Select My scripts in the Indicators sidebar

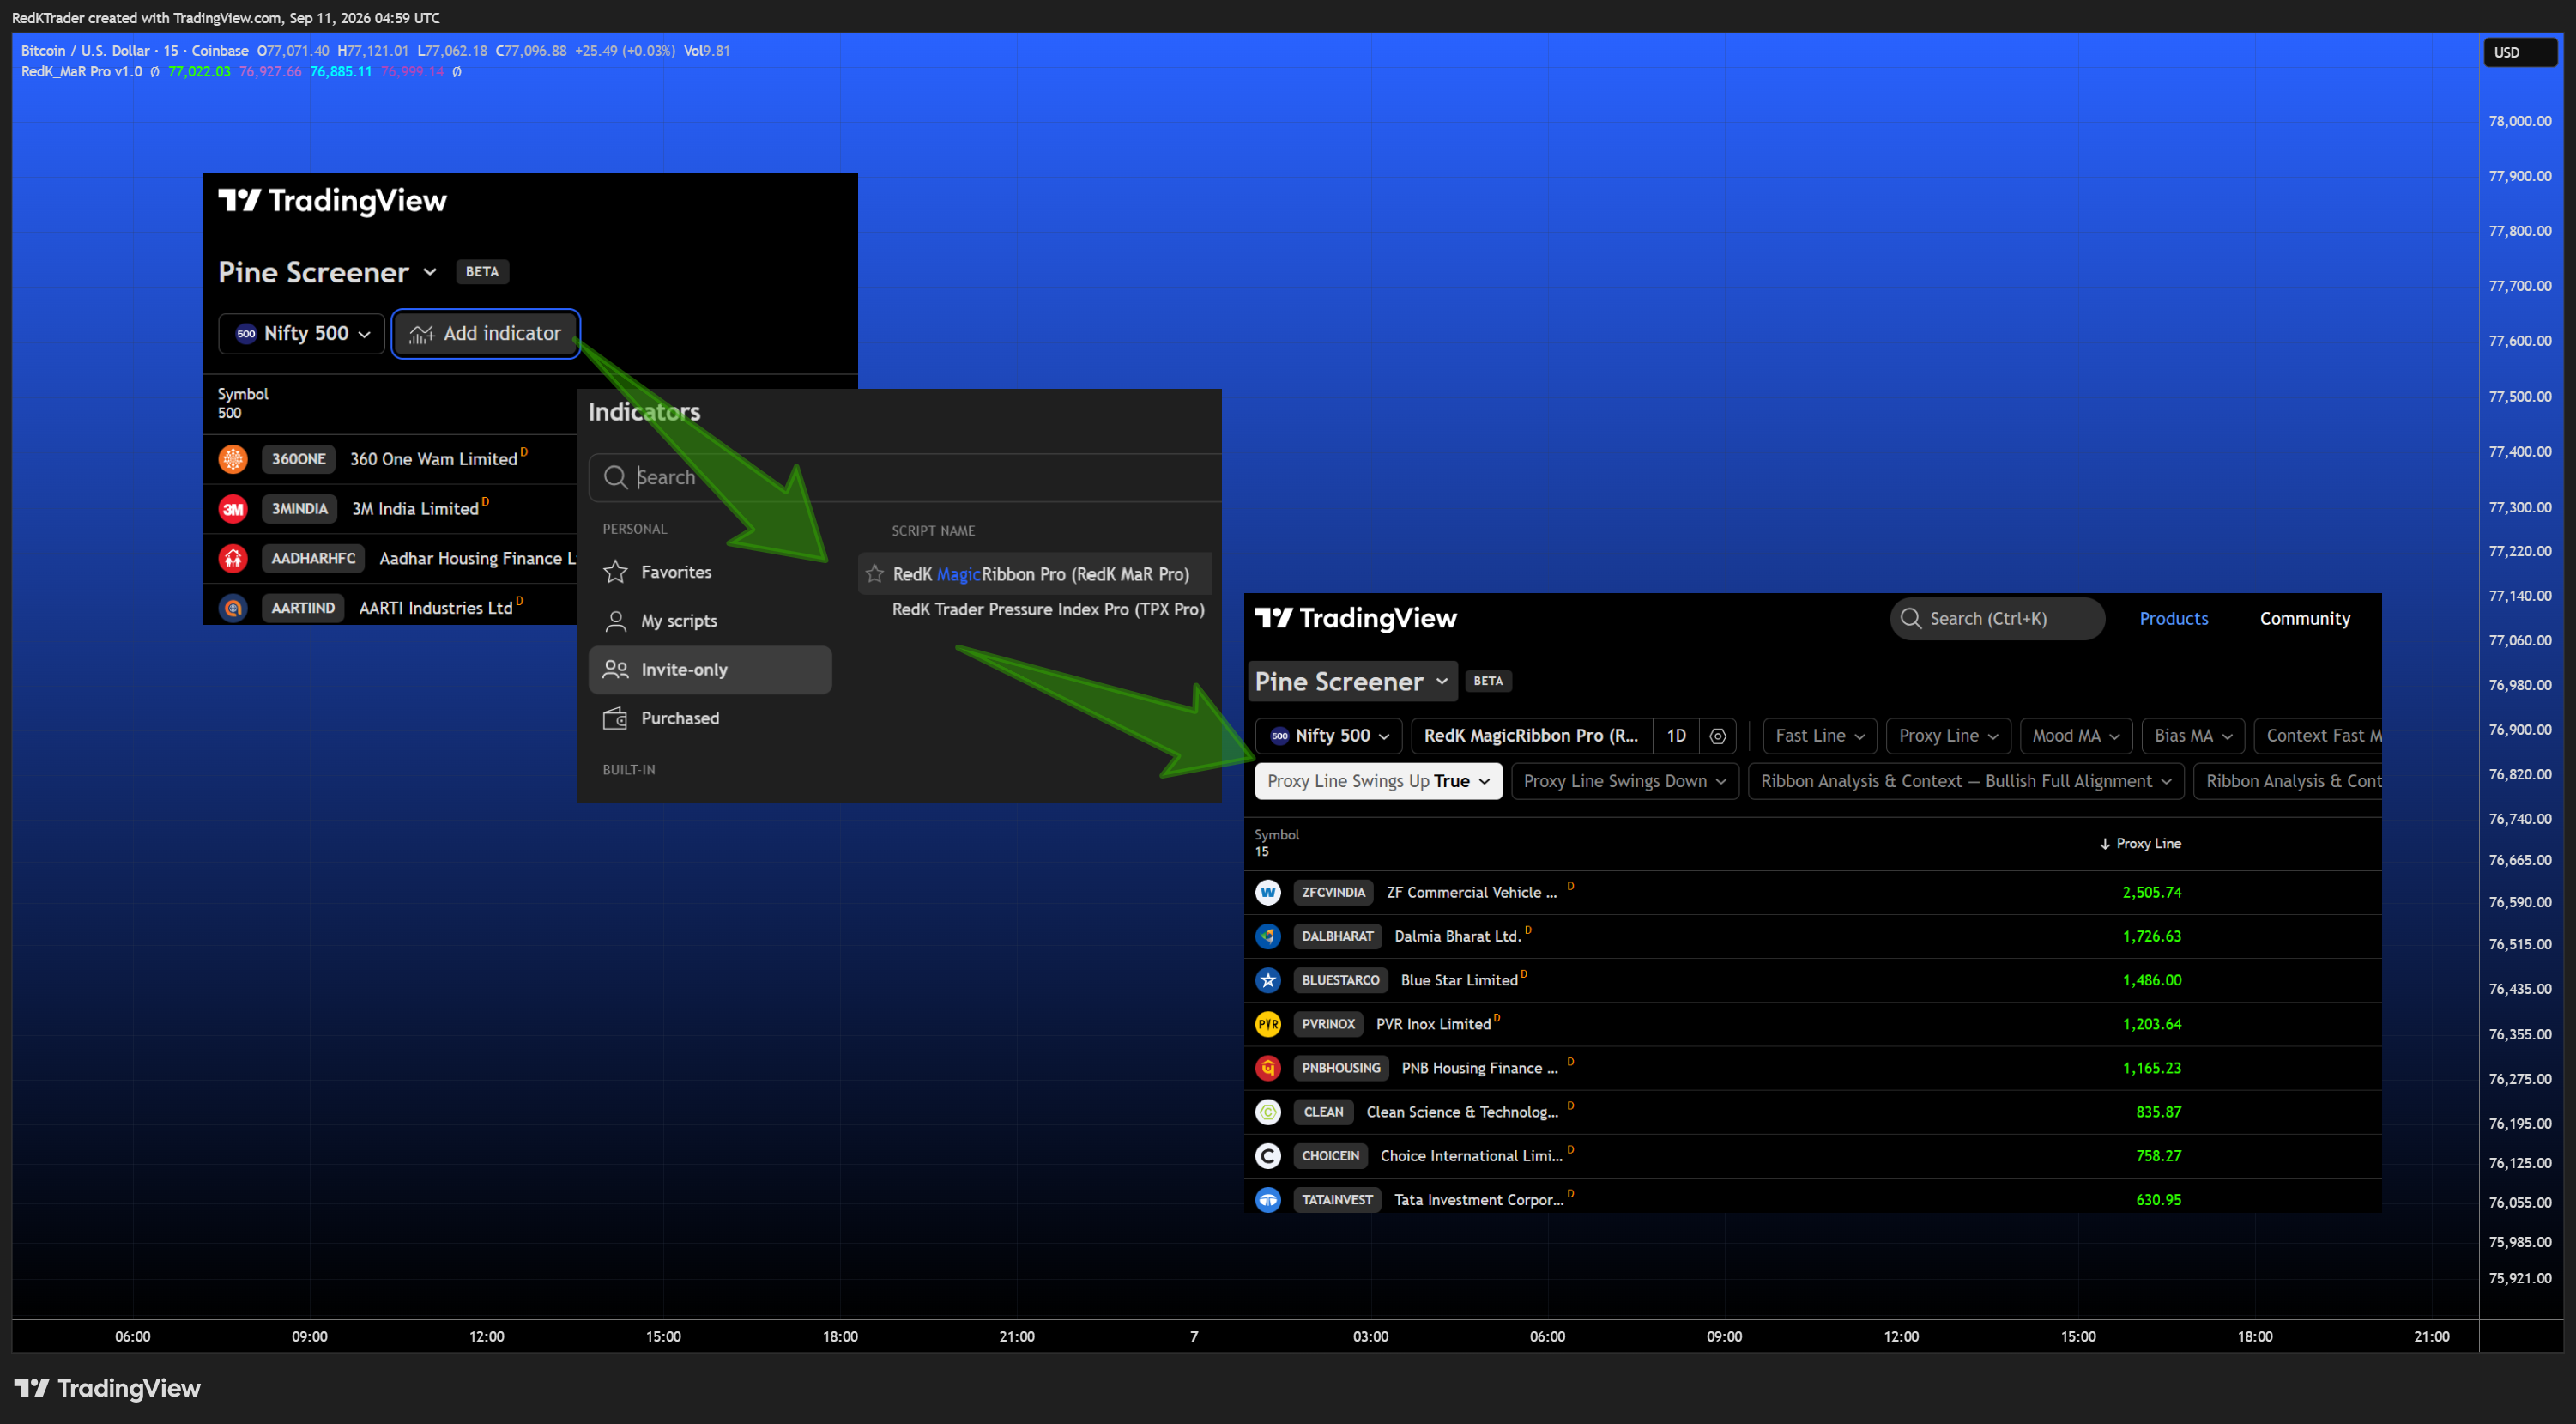(x=710, y=621)
